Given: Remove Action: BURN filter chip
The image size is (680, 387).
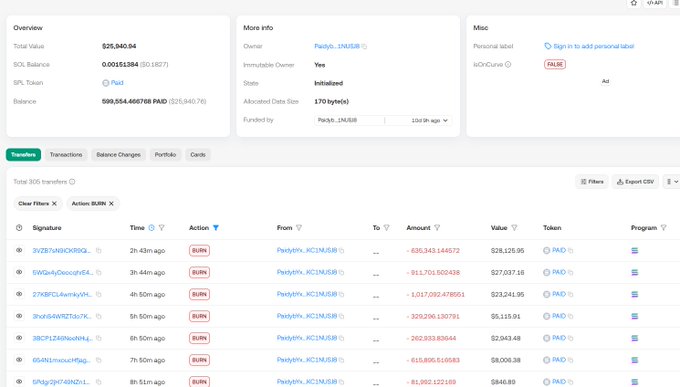Looking at the screenshot, I should pyautogui.click(x=111, y=203).
